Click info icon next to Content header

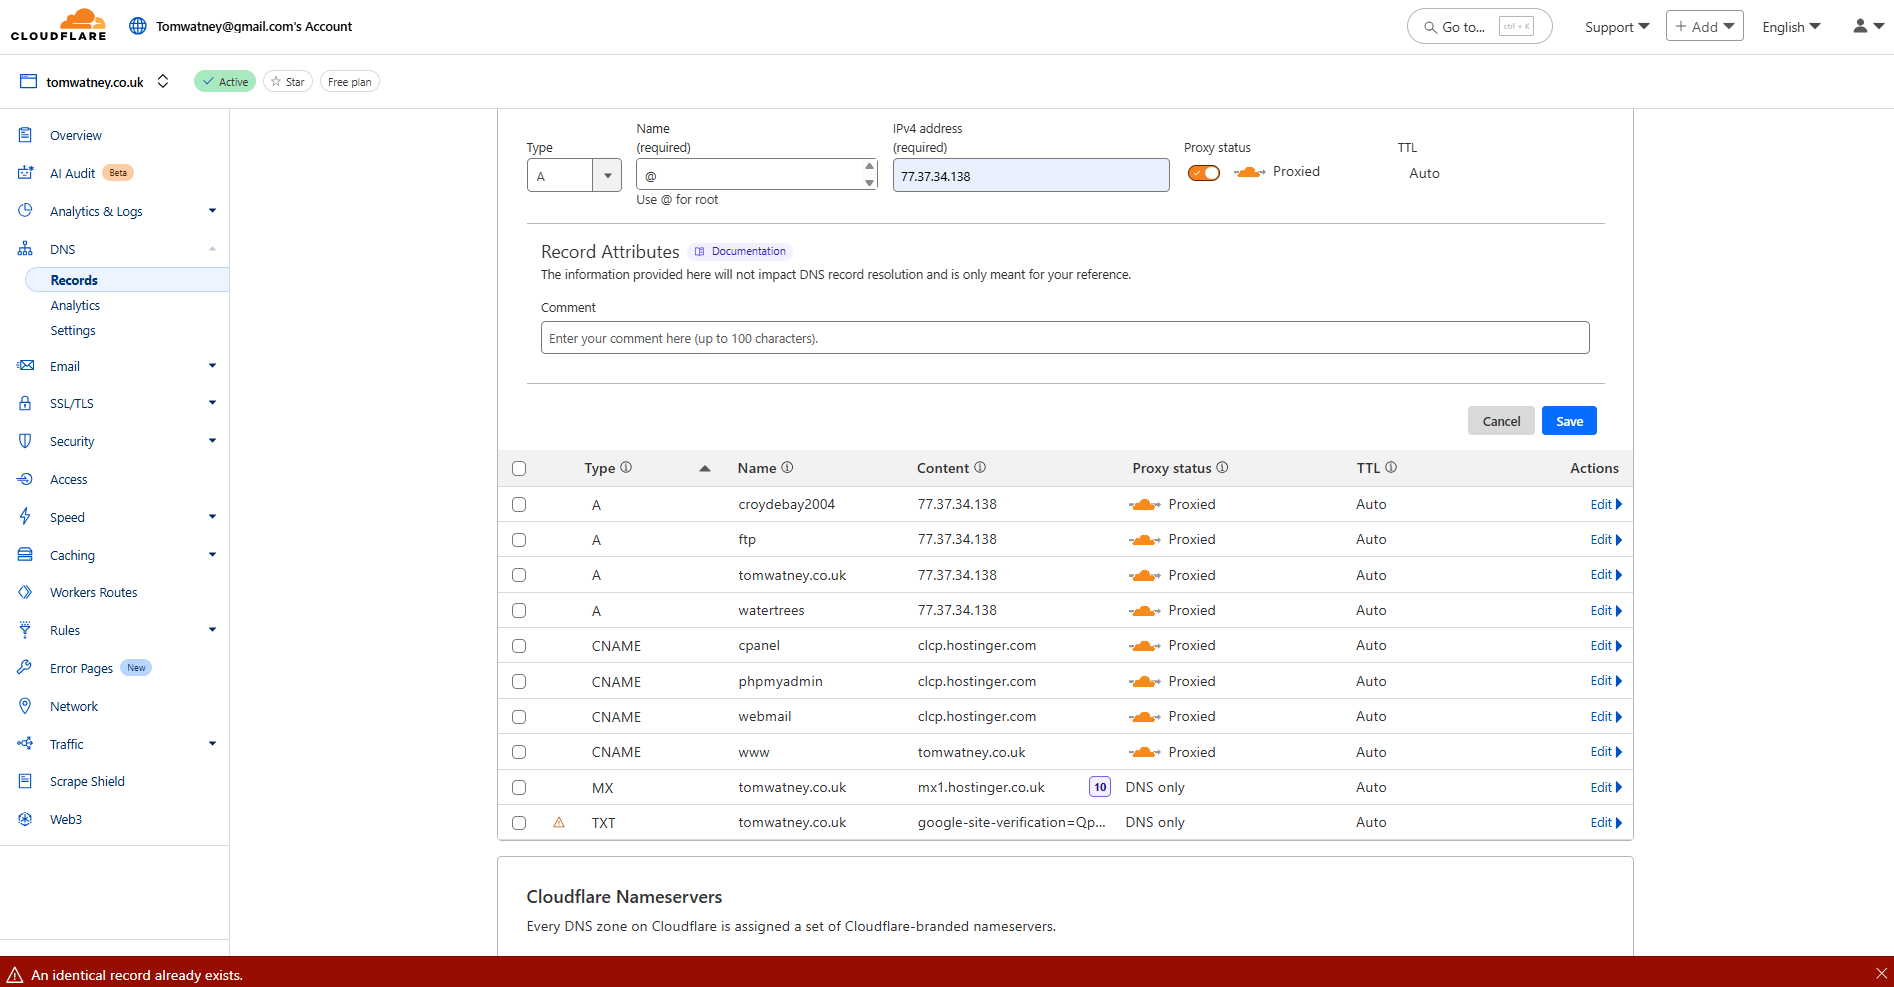[x=980, y=467]
